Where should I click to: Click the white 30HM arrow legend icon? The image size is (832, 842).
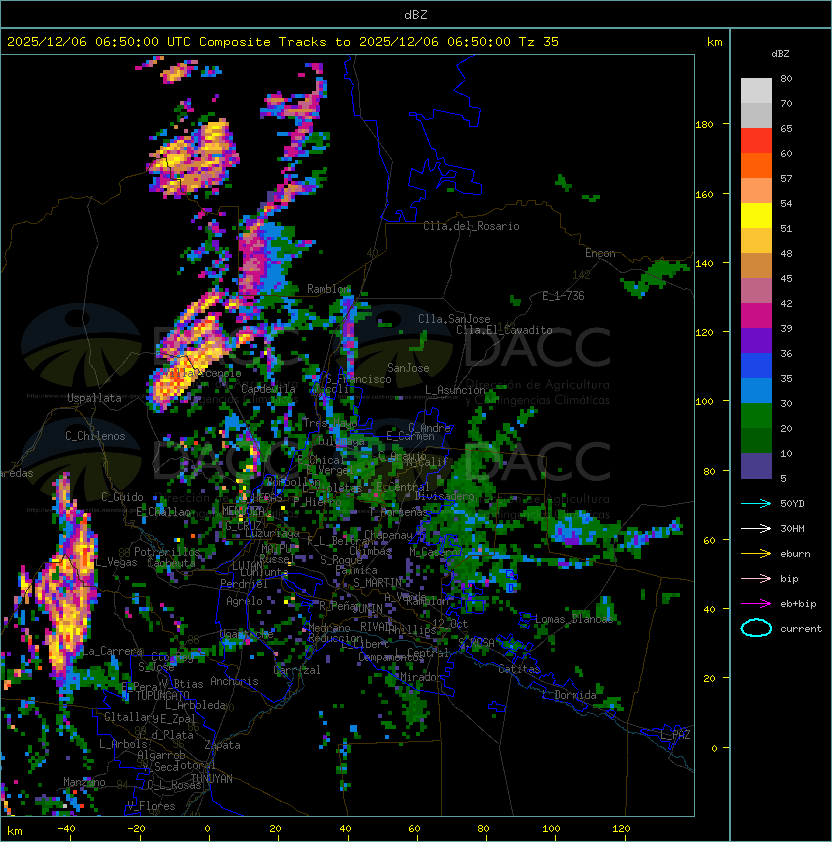coord(756,528)
